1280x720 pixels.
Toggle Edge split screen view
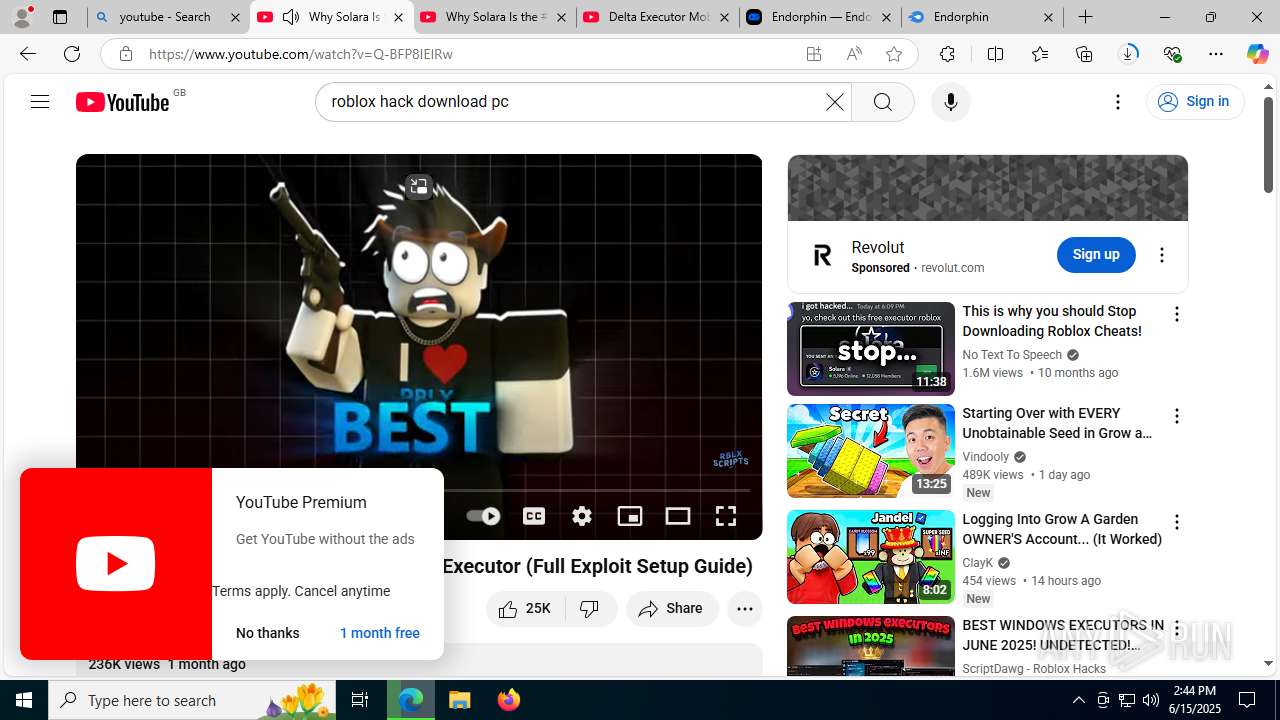point(995,54)
